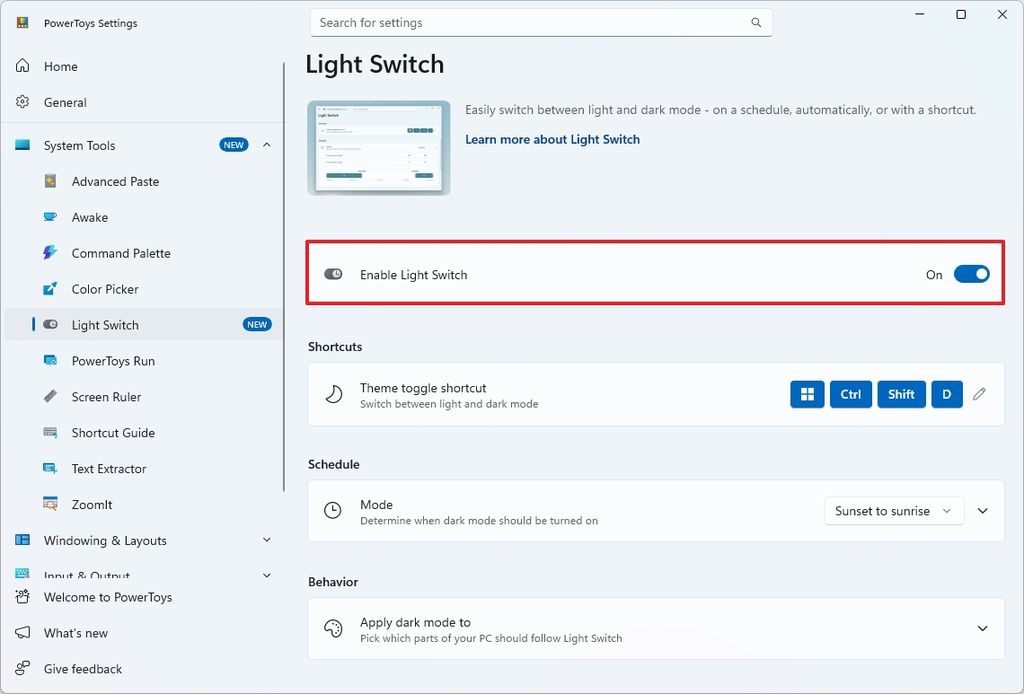Click the Behavior section heading
This screenshot has width=1024, height=694.
tap(333, 582)
